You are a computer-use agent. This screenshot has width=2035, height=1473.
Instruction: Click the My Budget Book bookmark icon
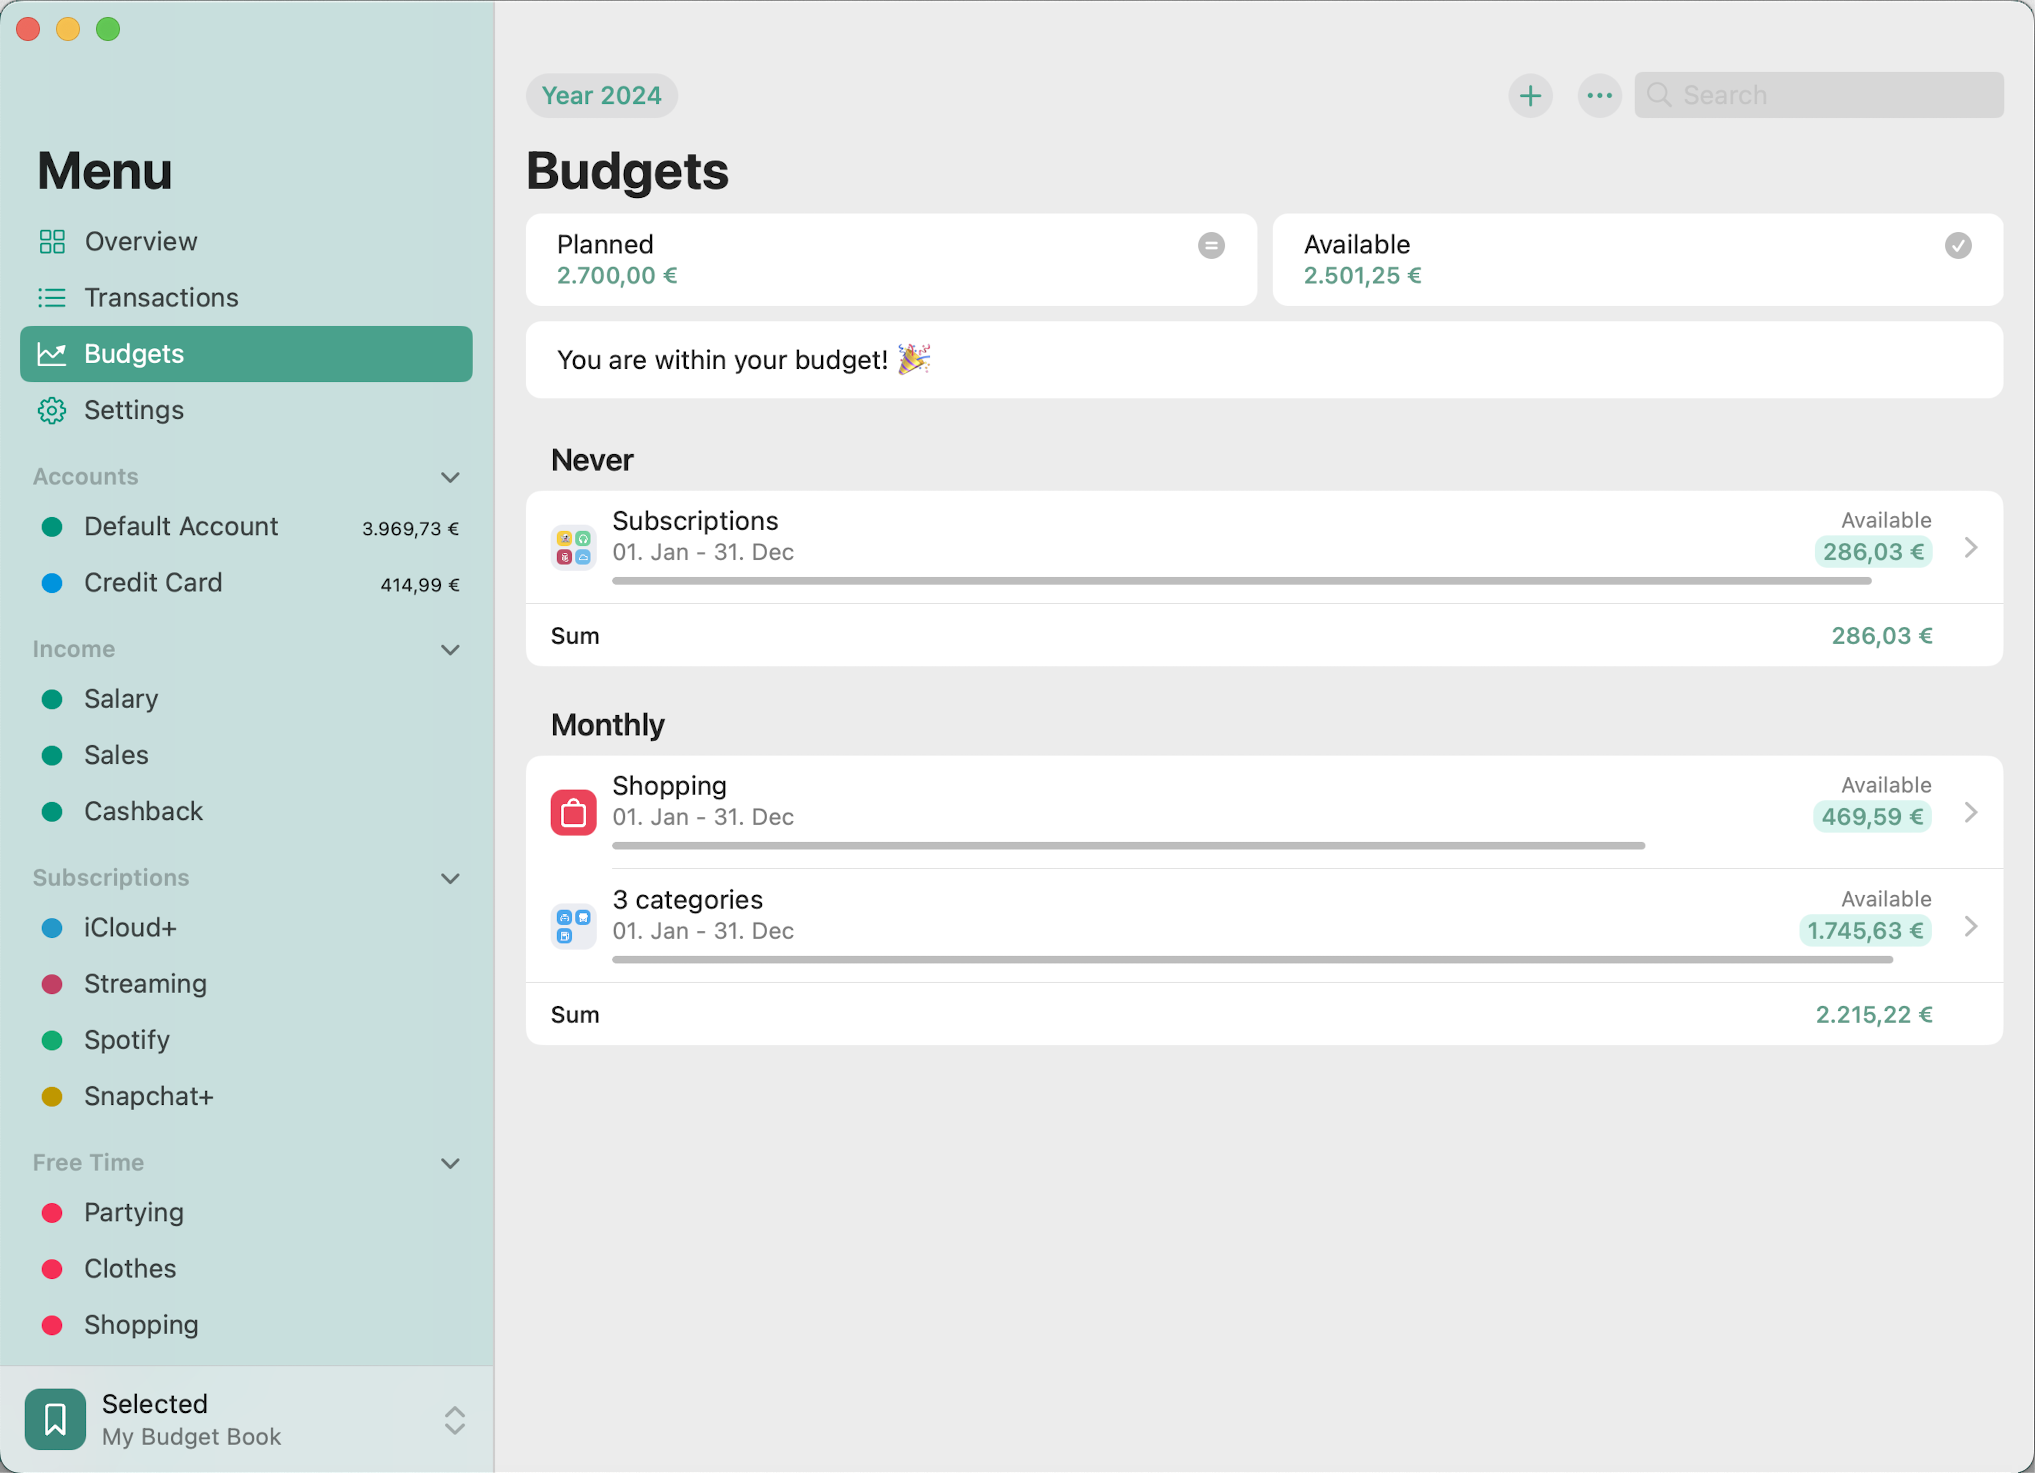point(55,1419)
